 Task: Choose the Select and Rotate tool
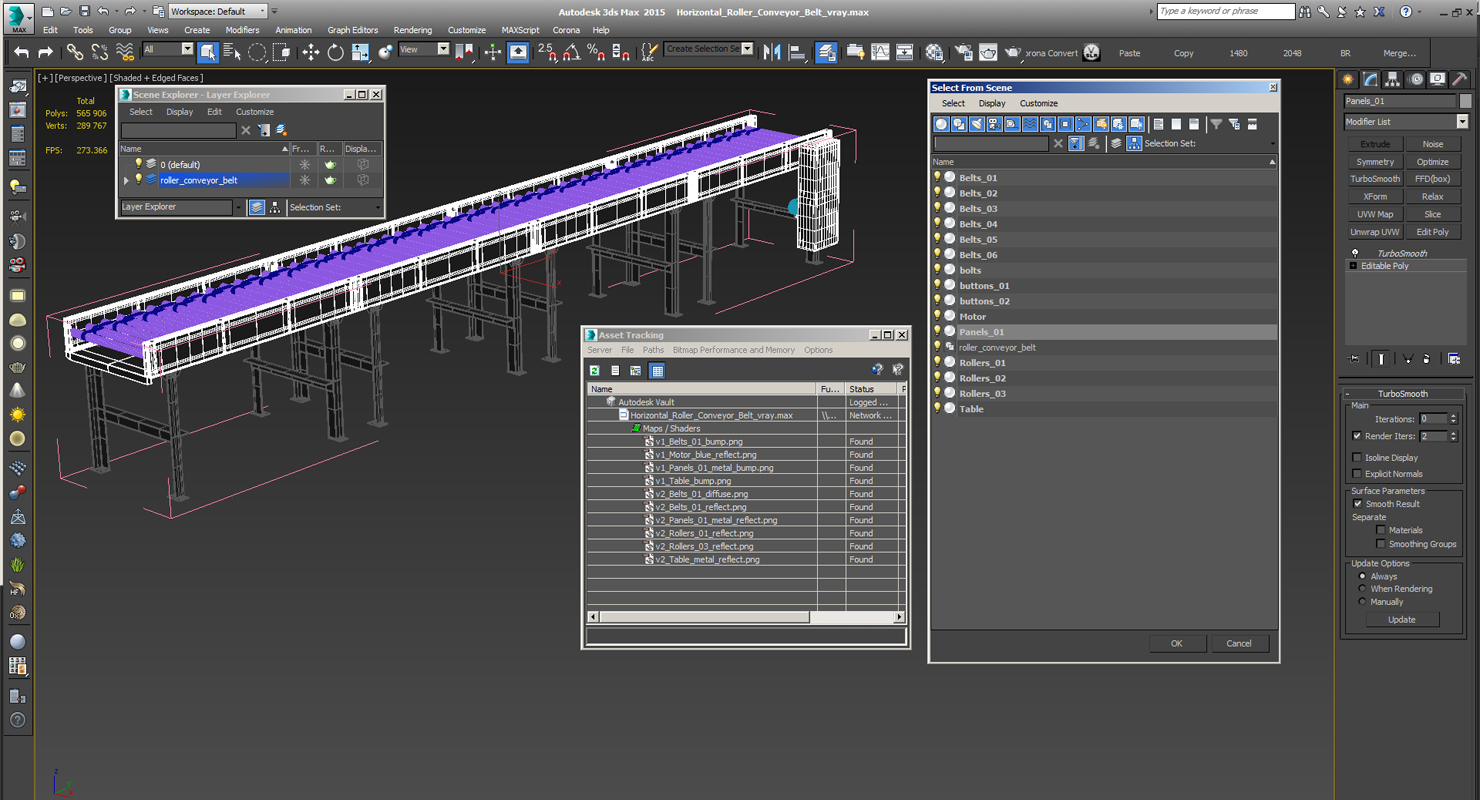click(335, 52)
